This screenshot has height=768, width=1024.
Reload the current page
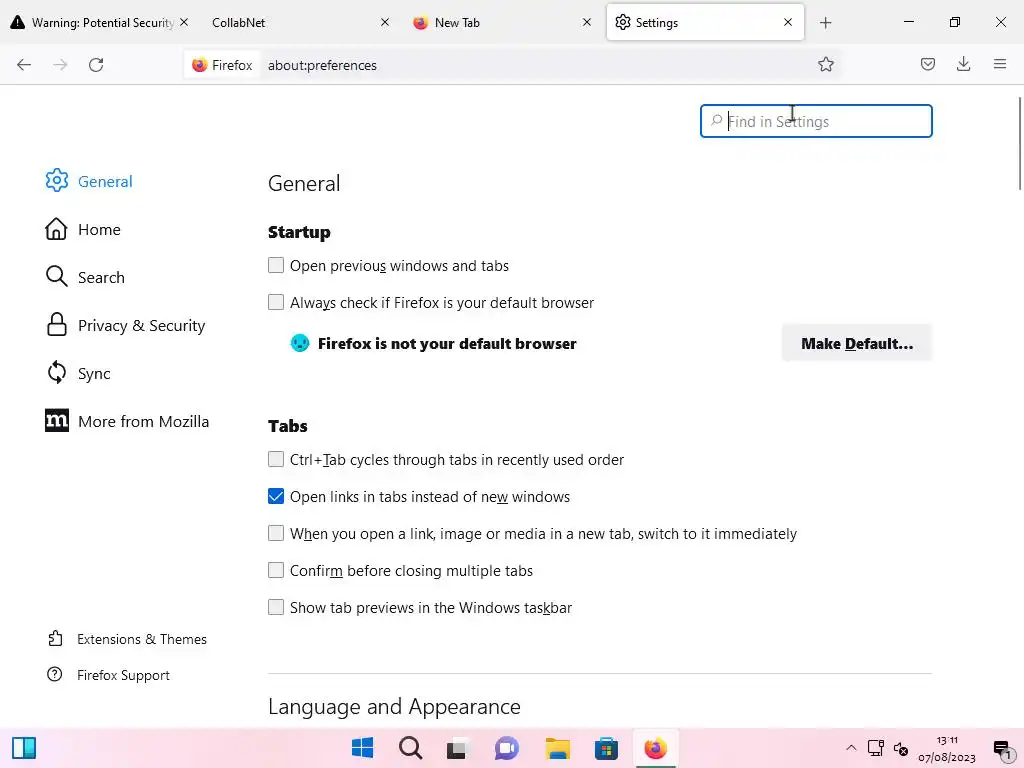96,65
